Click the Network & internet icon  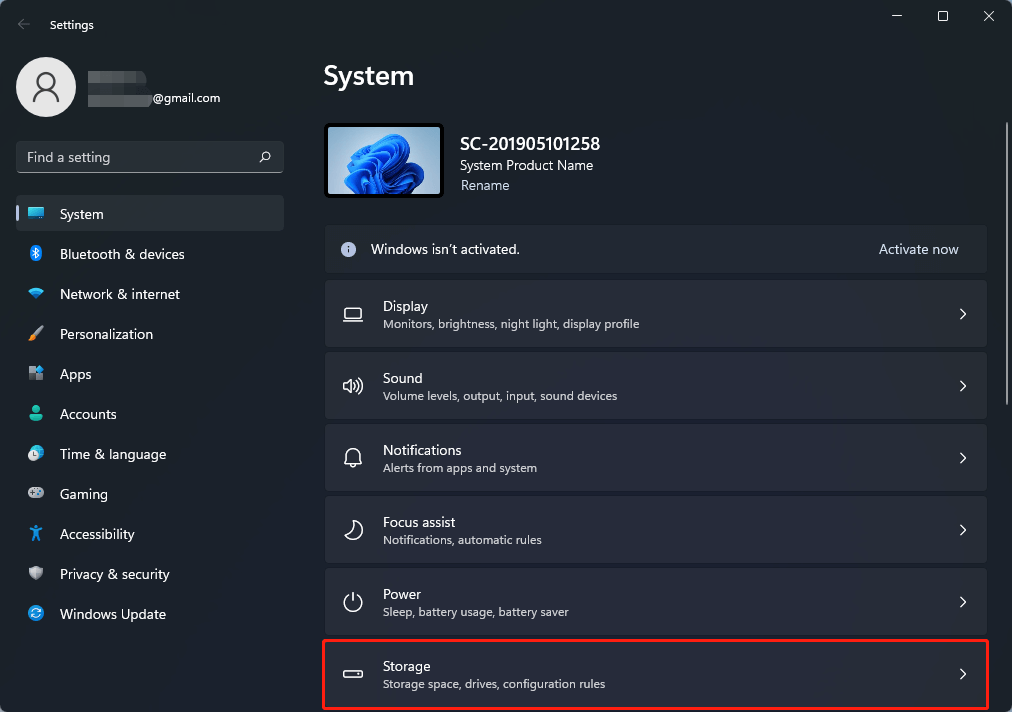click(x=40, y=294)
